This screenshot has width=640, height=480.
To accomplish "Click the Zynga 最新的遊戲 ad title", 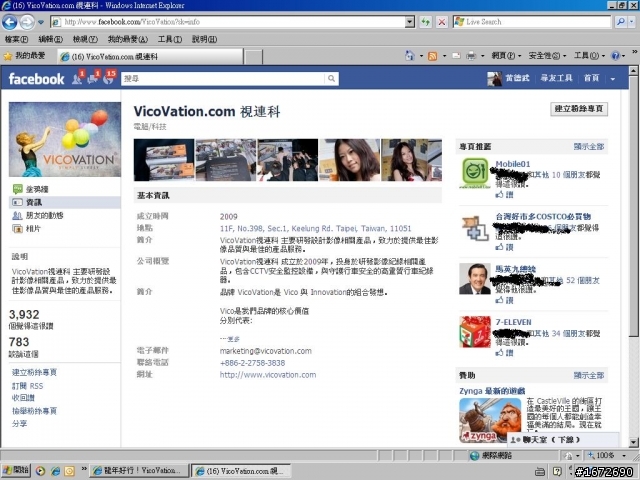I will (x=492, y=391).
